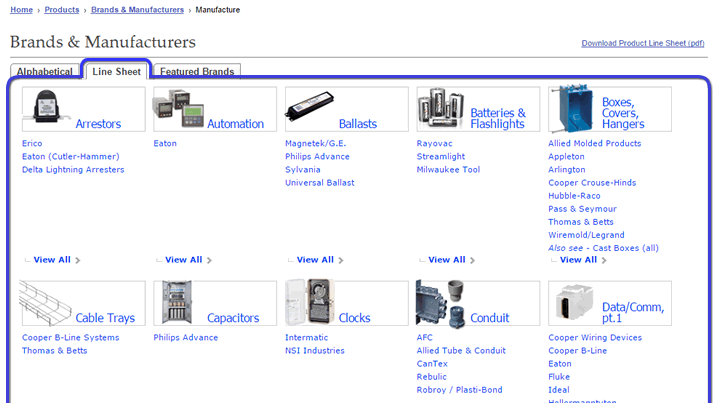
Task: Open Cooper B-Line Systems link
Action: [71, 337]
